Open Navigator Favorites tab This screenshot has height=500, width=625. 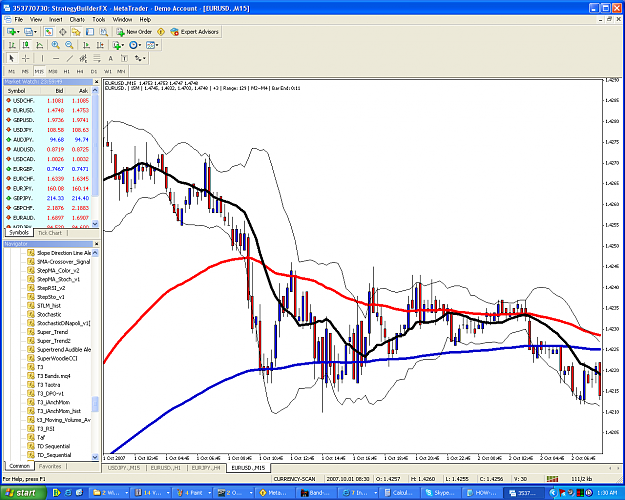click(x=50, y=466)
